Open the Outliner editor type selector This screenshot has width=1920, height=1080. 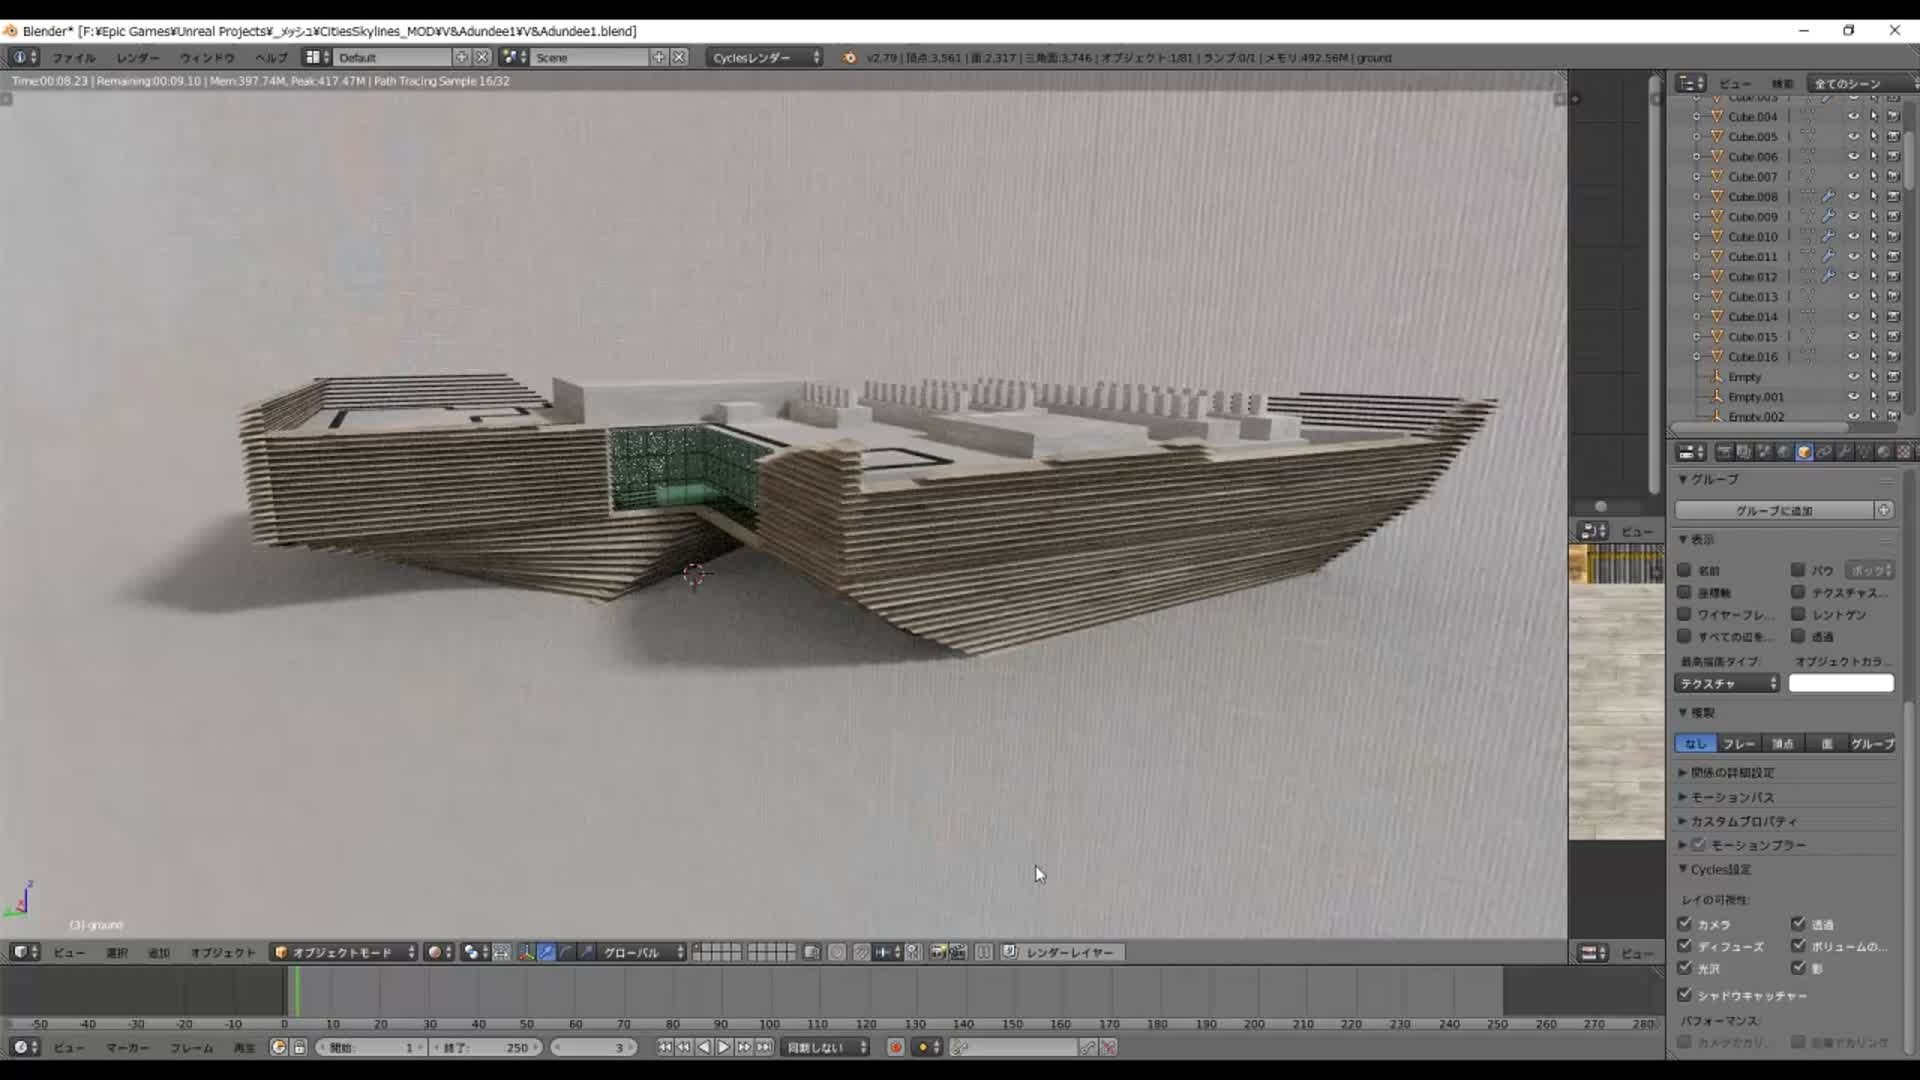[1688, 84]
